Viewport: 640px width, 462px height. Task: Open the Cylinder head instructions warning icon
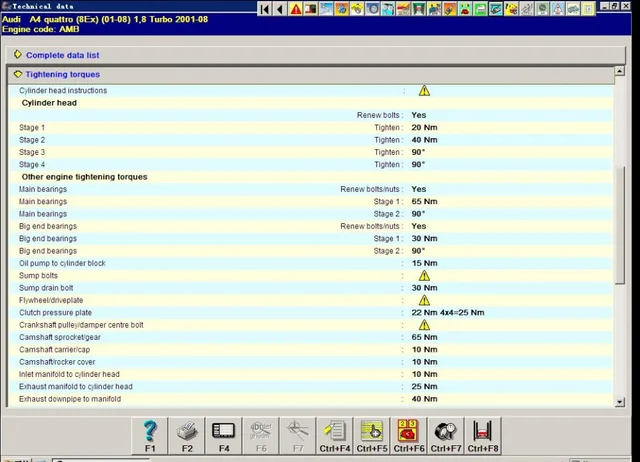(x=424, y=91)
